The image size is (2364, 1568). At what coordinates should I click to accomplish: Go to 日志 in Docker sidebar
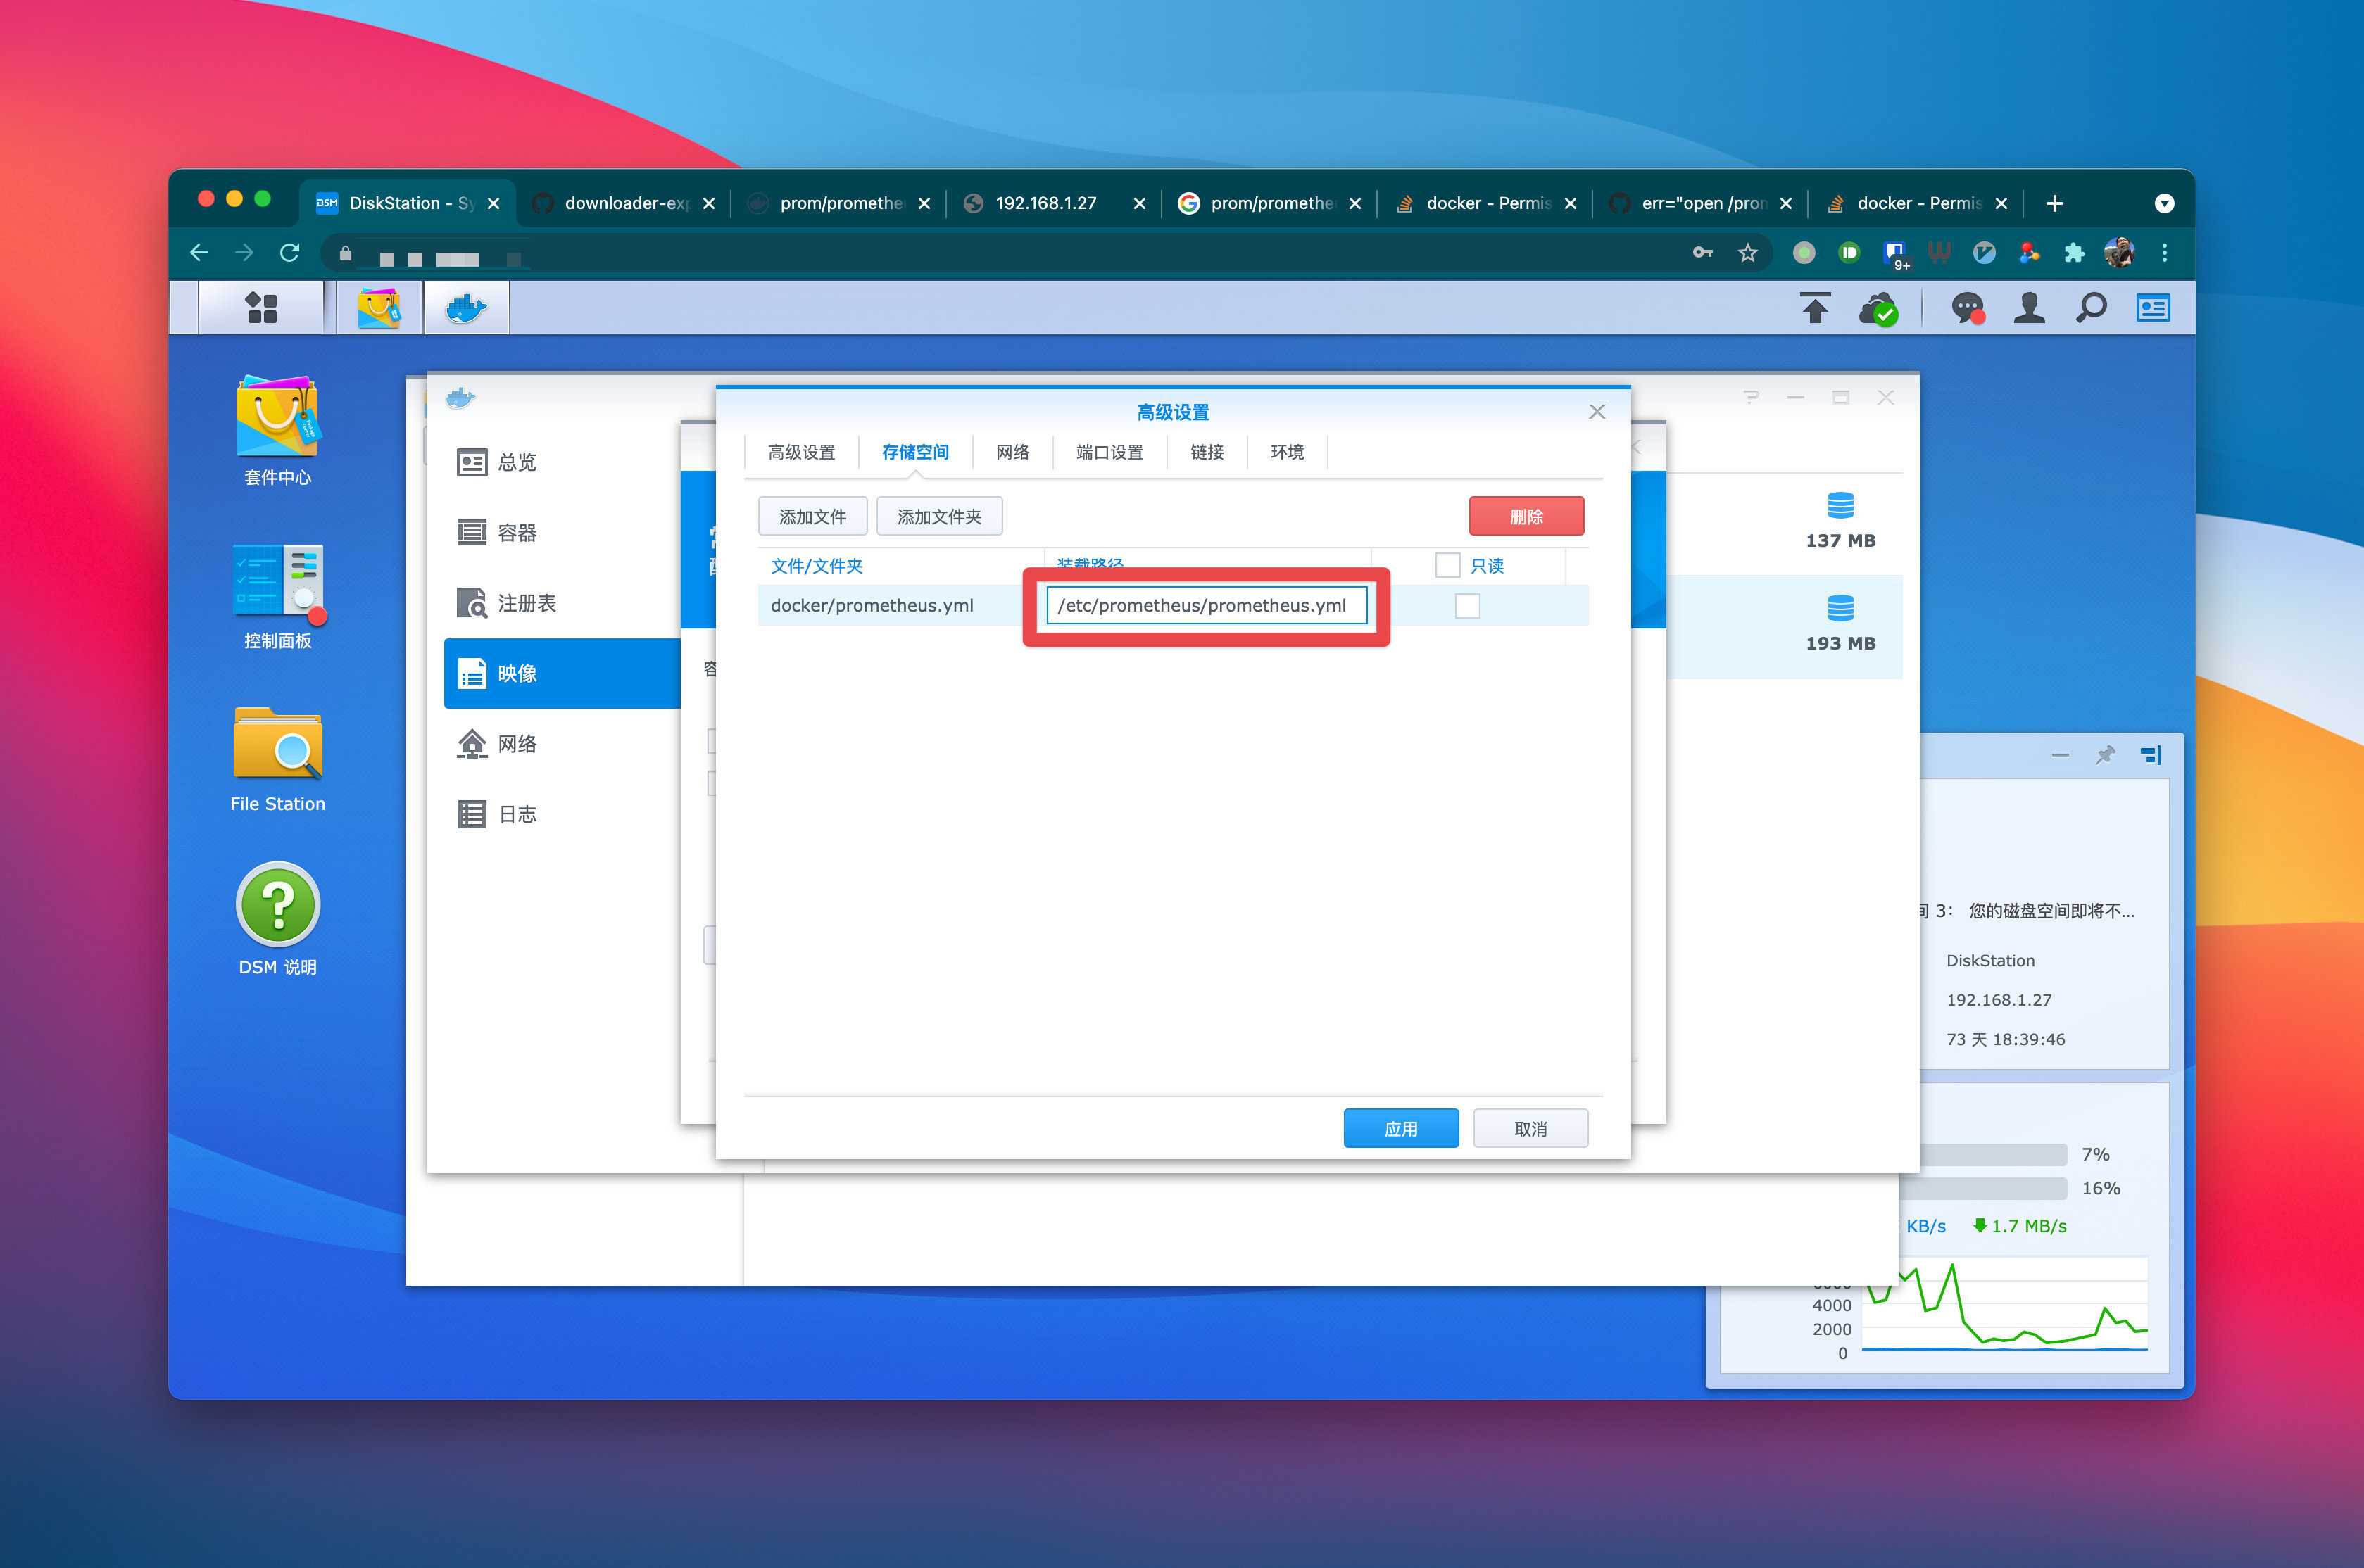click(x=562, y=814)
